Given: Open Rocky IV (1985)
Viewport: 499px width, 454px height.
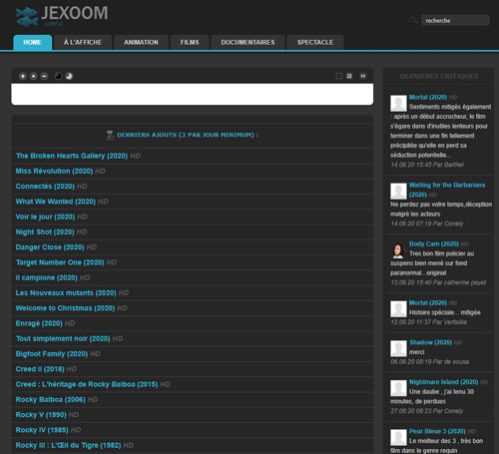Looking at the screenshot, I should pyautogui.click(x=42, y=430).
